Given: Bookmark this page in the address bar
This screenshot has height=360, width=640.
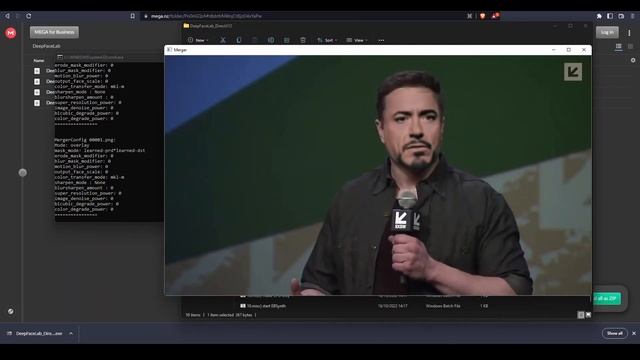Looking at the screenshot, I should click(133, 16).
